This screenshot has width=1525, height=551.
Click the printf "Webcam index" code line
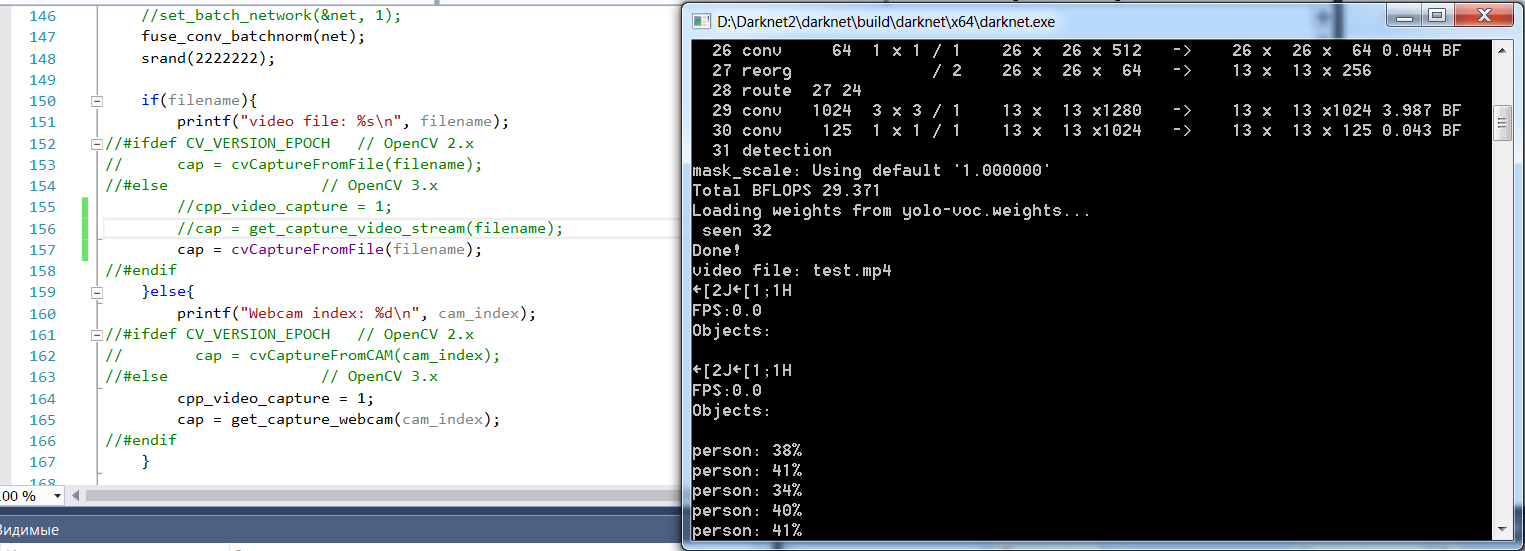357,314
